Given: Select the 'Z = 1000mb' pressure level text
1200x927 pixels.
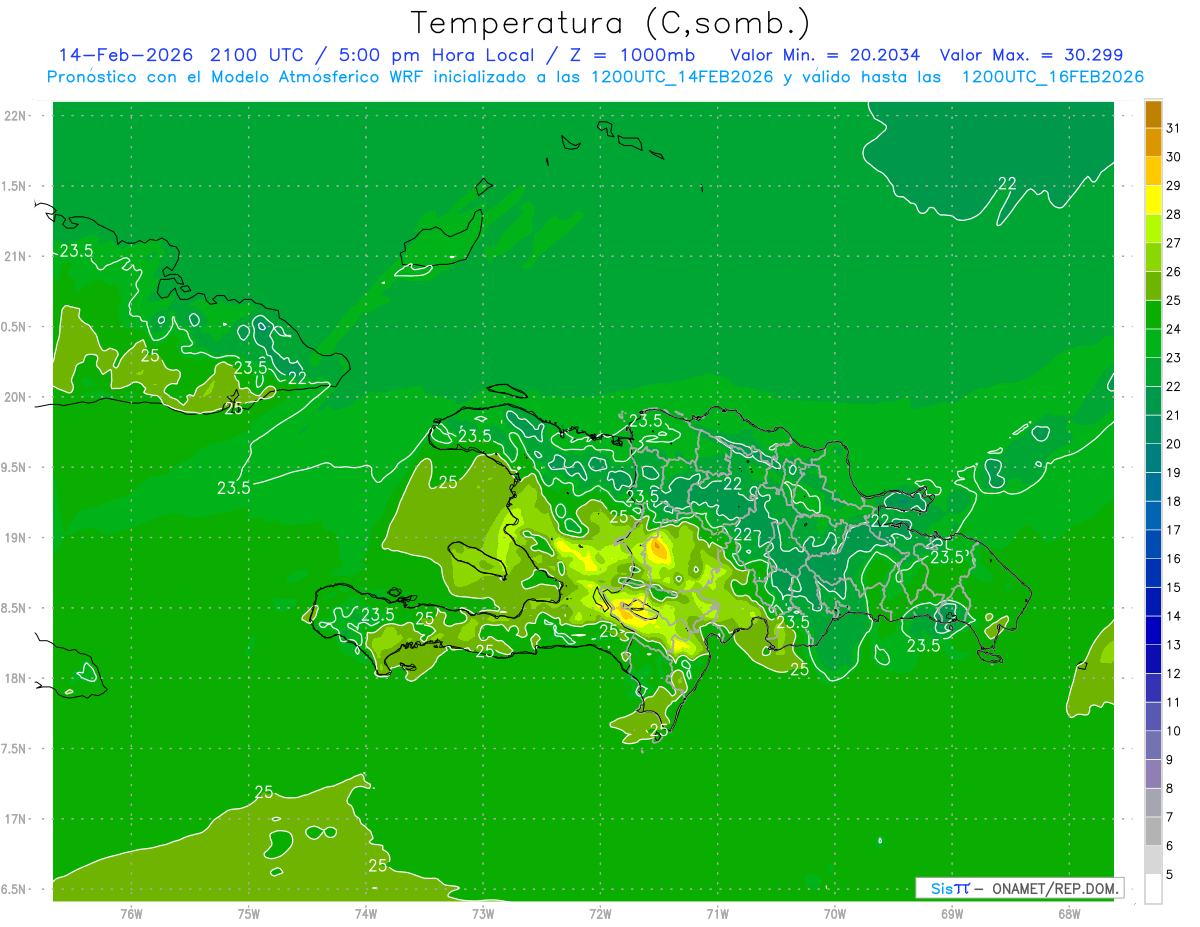Looking at the screenshot, I should coord(632,55).
